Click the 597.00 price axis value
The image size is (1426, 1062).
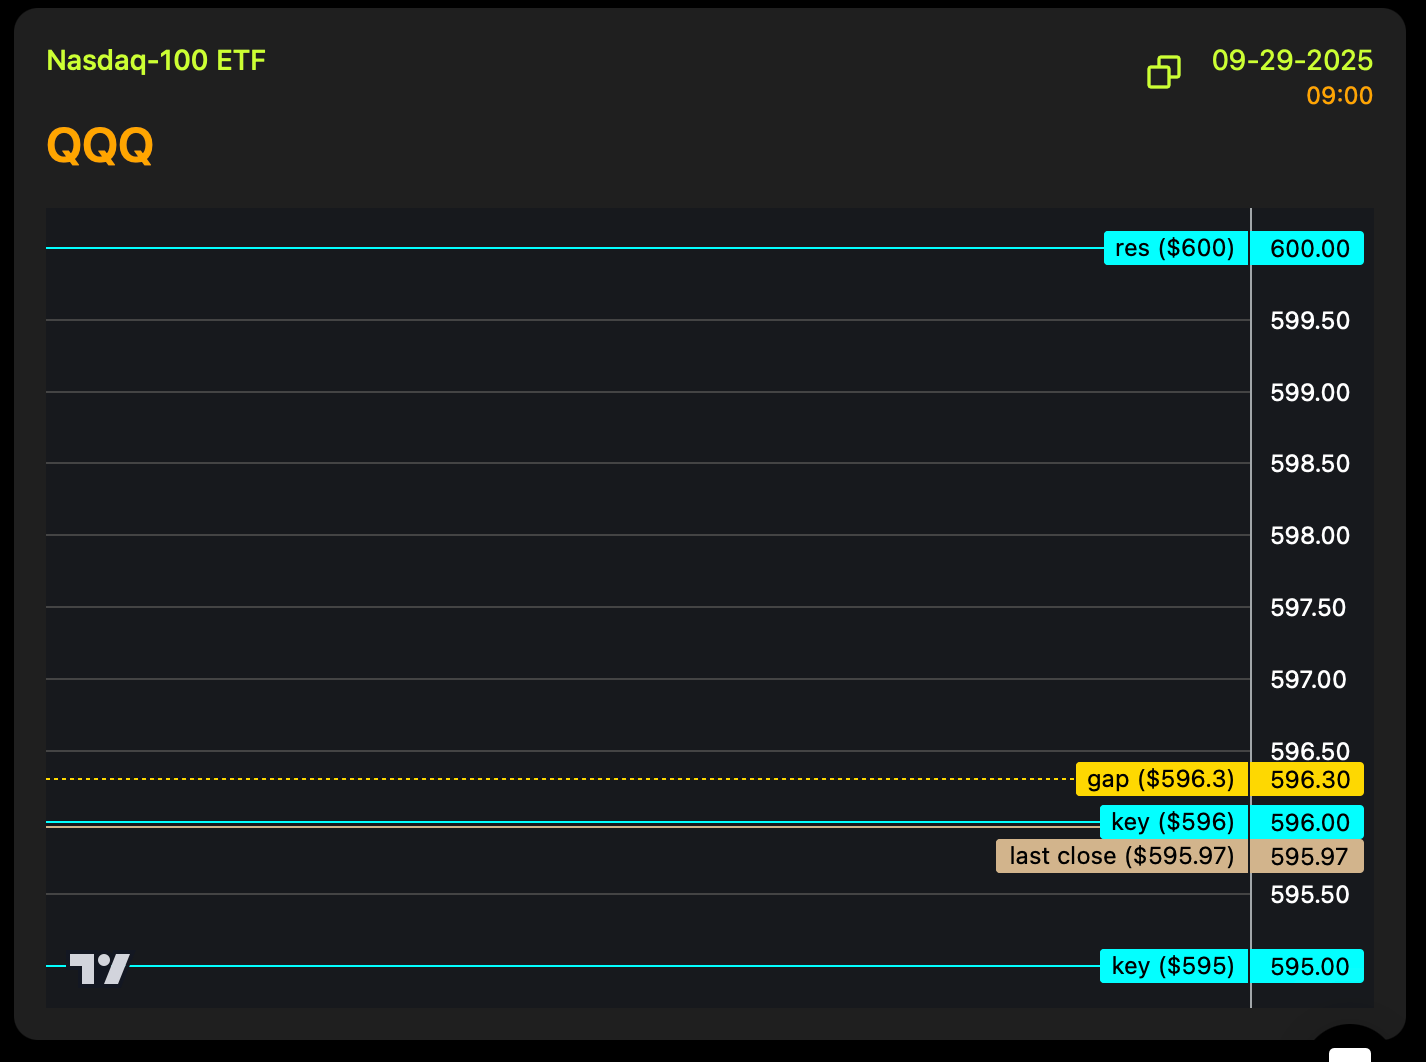pyautogui.click(x=1308, y=680)
